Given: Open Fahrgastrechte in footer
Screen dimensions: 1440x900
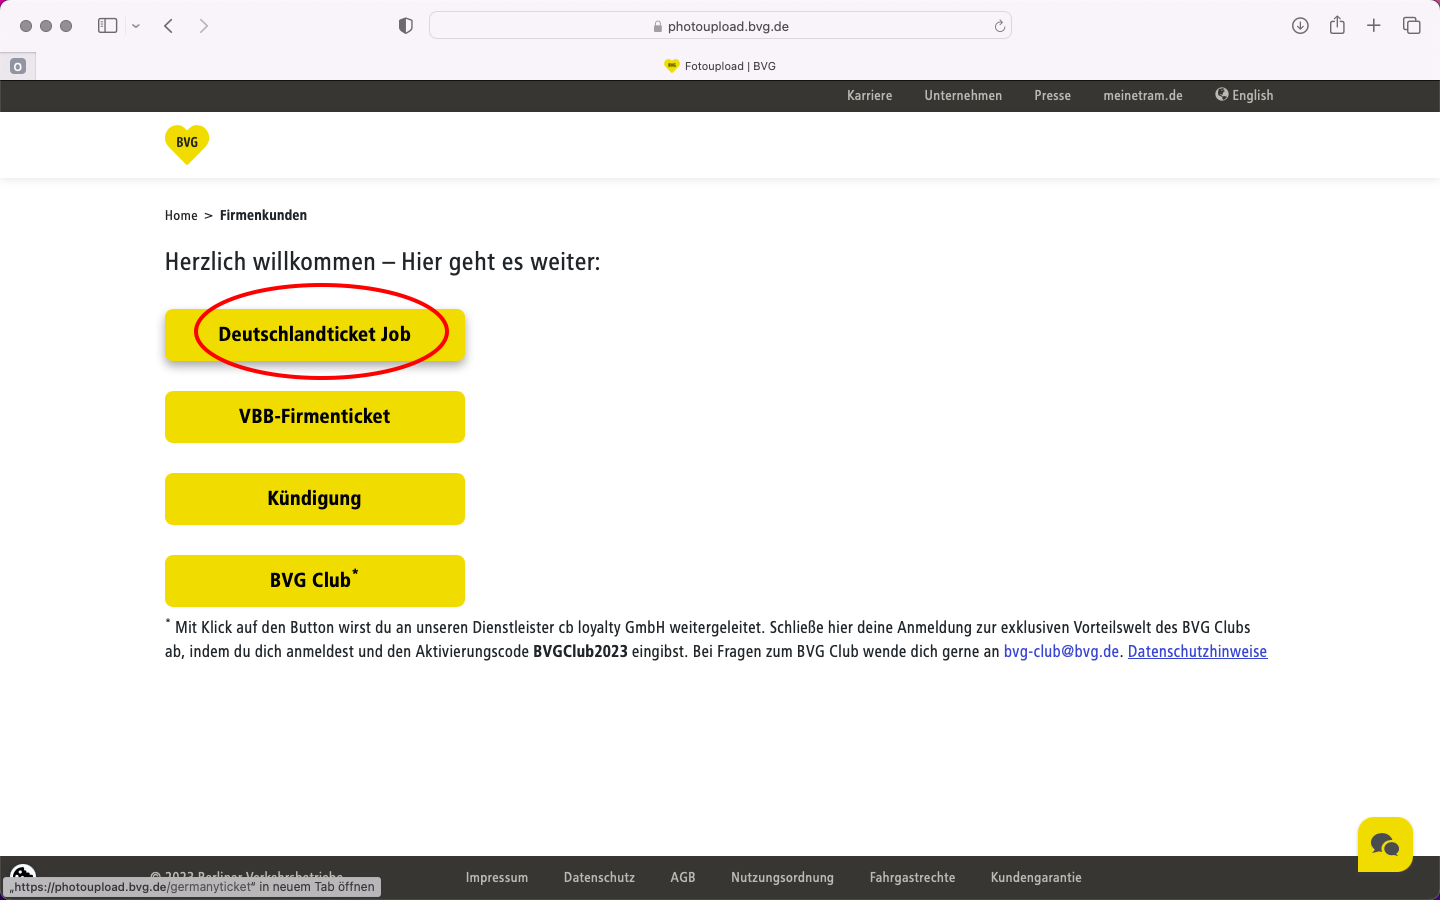Looking at the screenshot, I should click(x=912, y=878).
